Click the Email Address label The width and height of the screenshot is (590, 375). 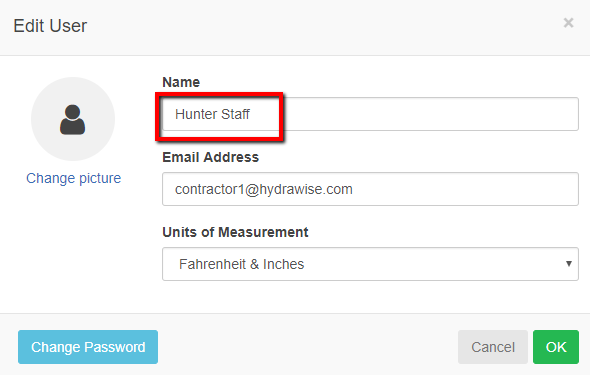click(x=210, y=157)
